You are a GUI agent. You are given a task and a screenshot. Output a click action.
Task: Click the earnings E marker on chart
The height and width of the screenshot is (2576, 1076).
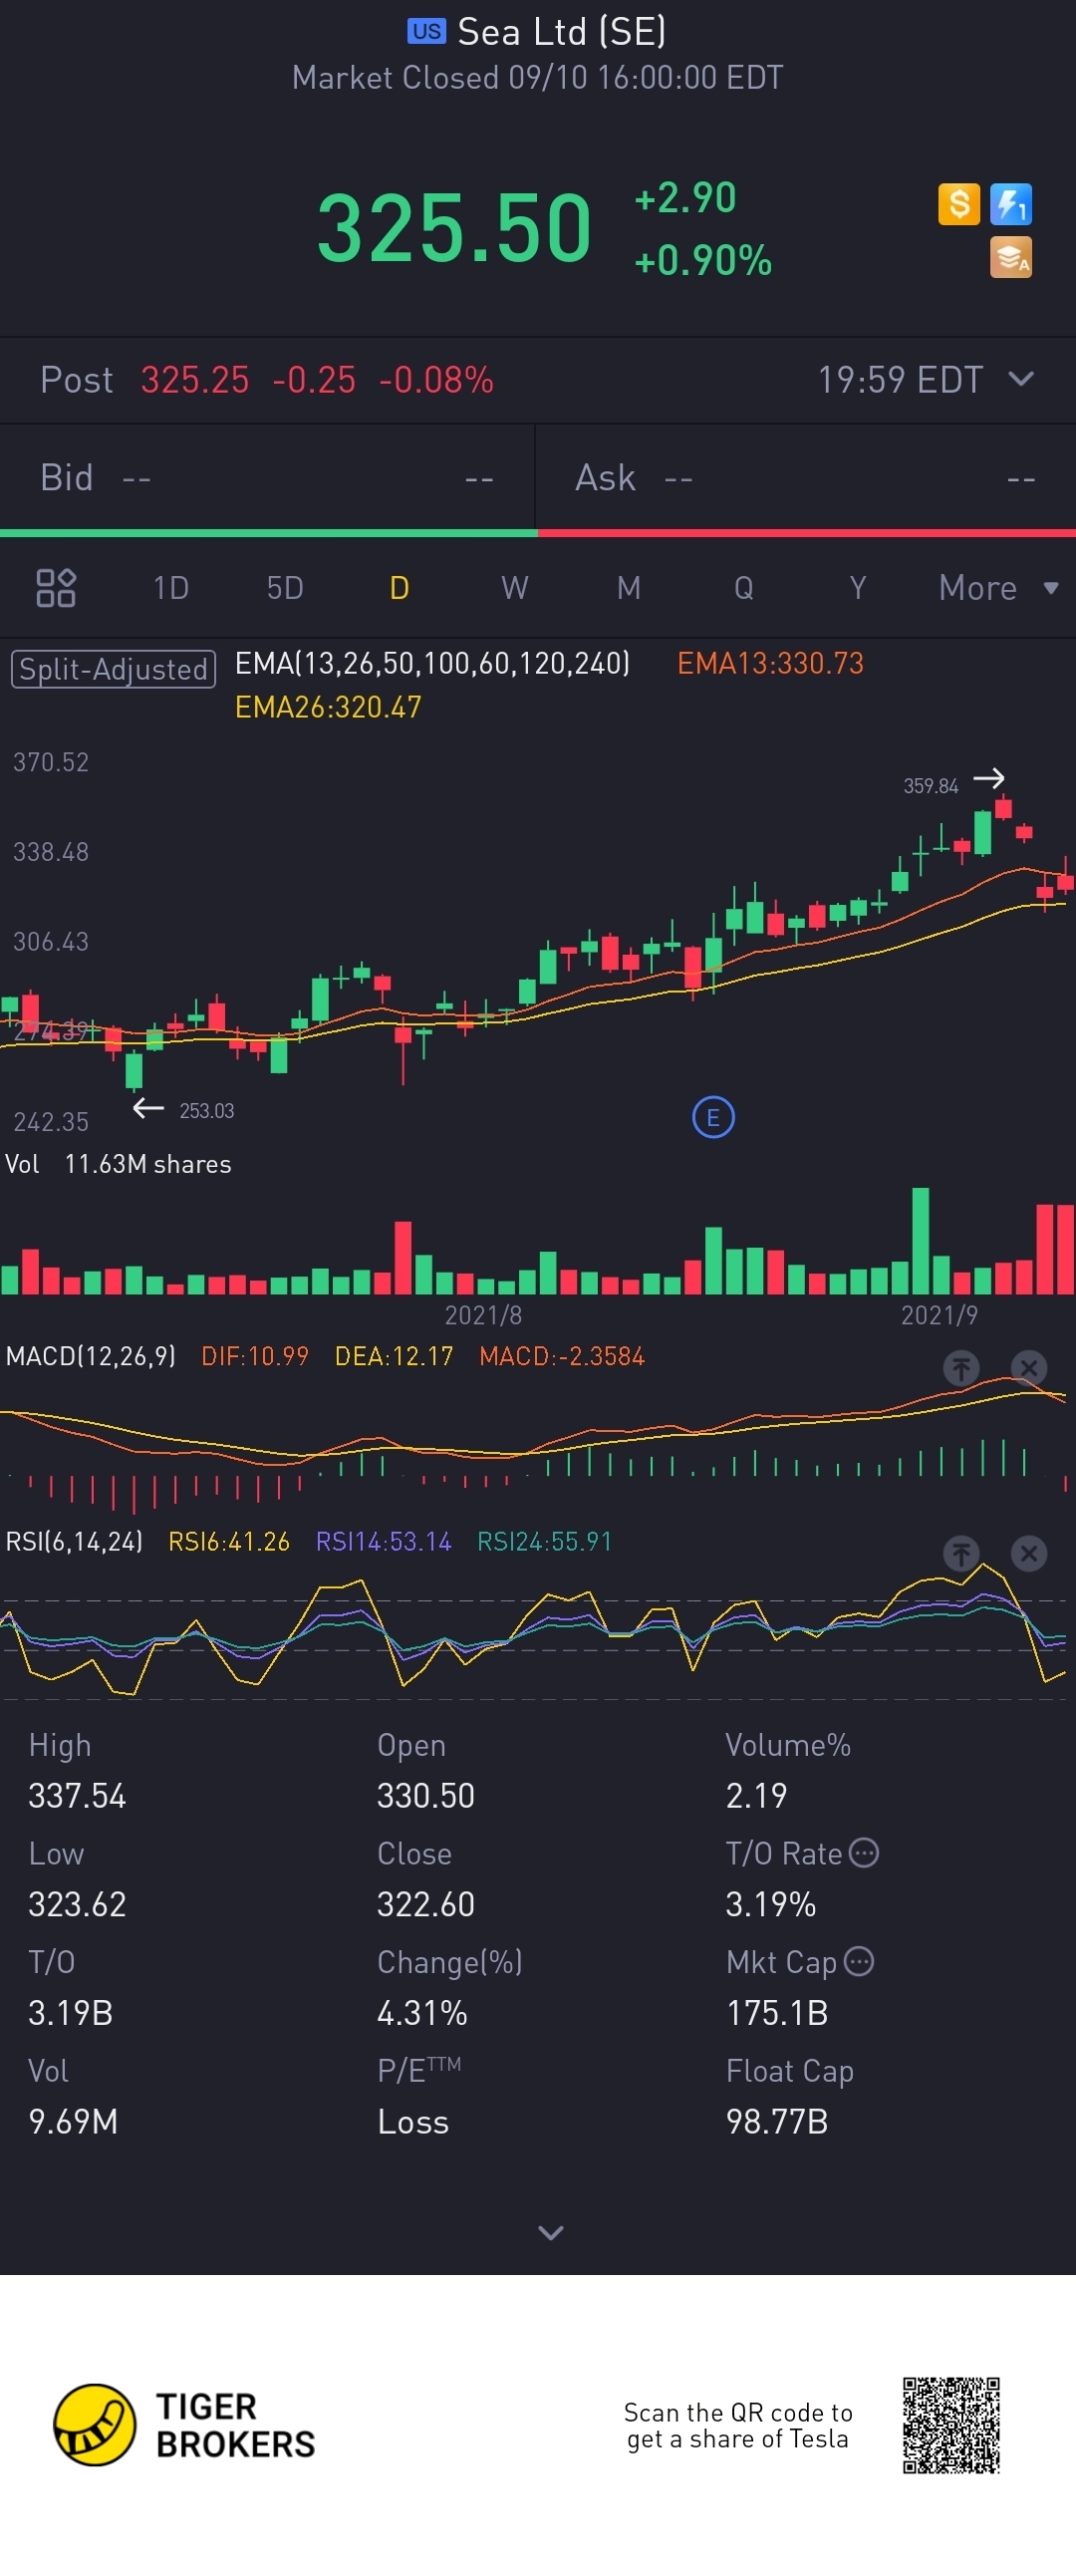click(713, 1117)
